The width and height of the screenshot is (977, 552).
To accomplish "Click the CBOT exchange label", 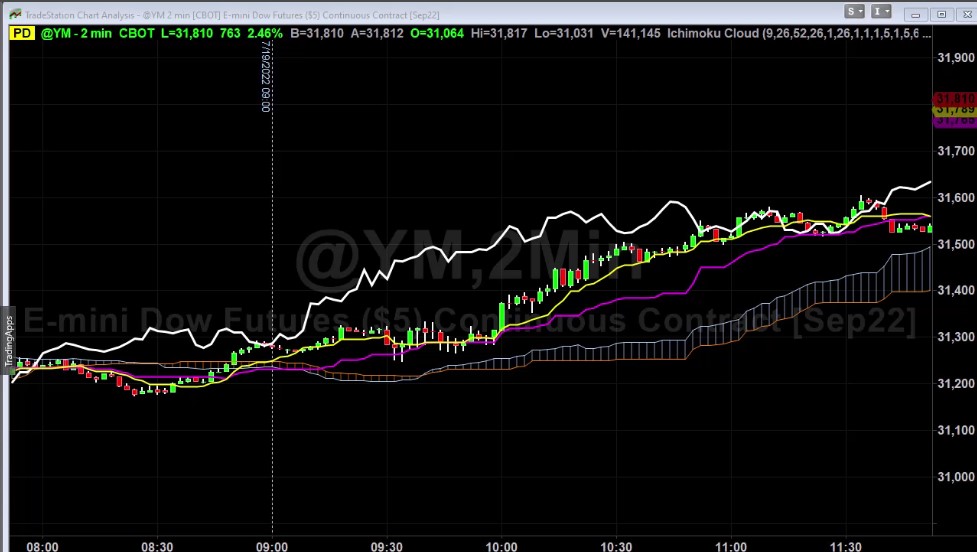I will (x=136, y=33).
